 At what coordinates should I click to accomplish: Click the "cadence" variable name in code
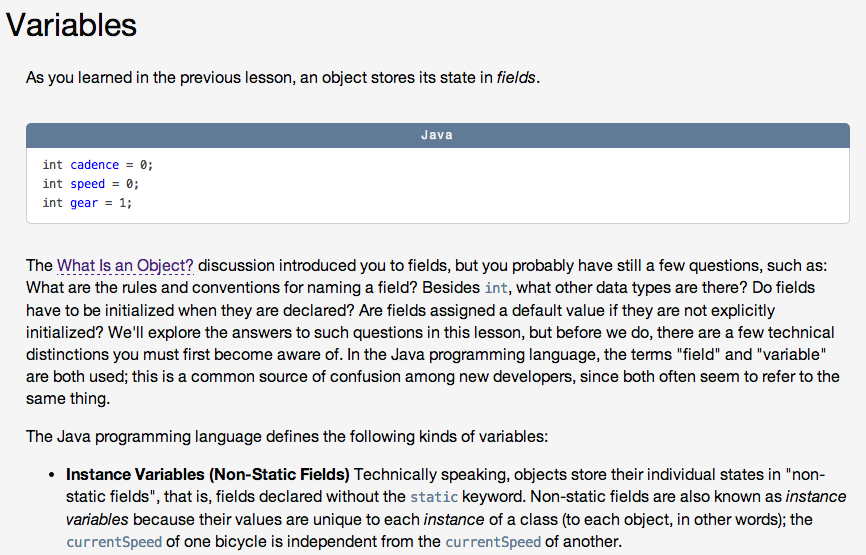94,165
